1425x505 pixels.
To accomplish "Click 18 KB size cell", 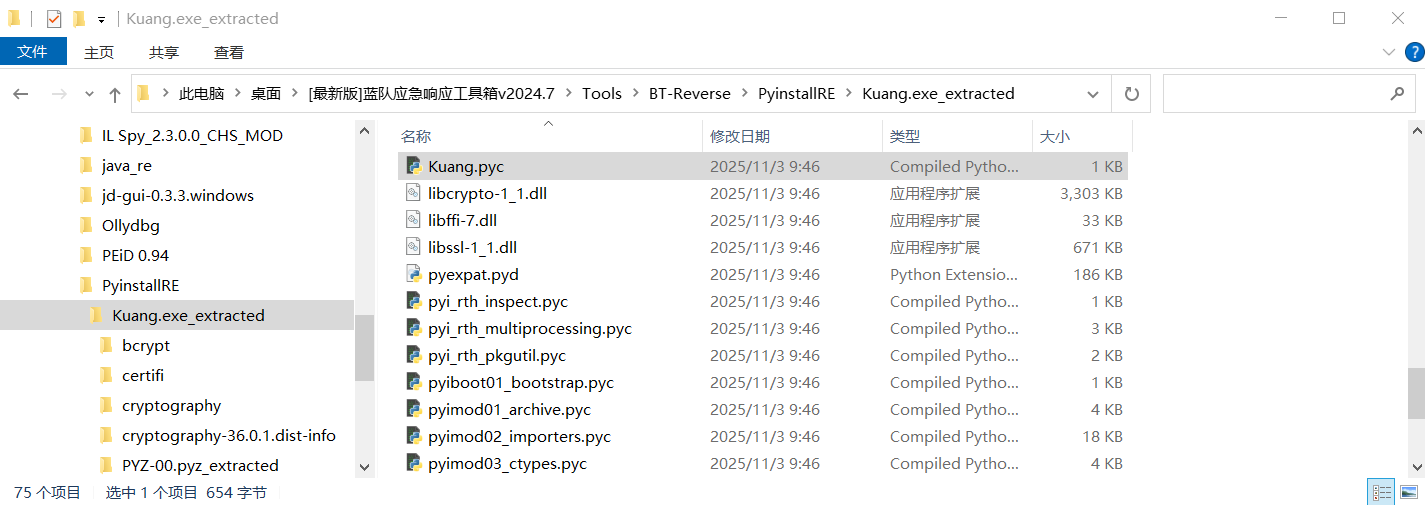I will pos(1103,436).
